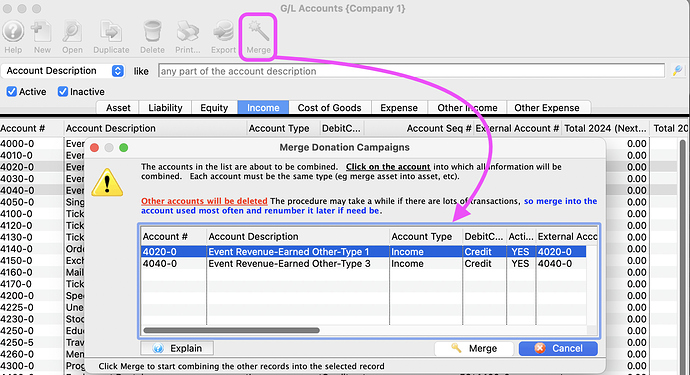Viewport: 690px width, 375px height.
Task: Switch to the Asset tab
Action: [x=118, y=108]
